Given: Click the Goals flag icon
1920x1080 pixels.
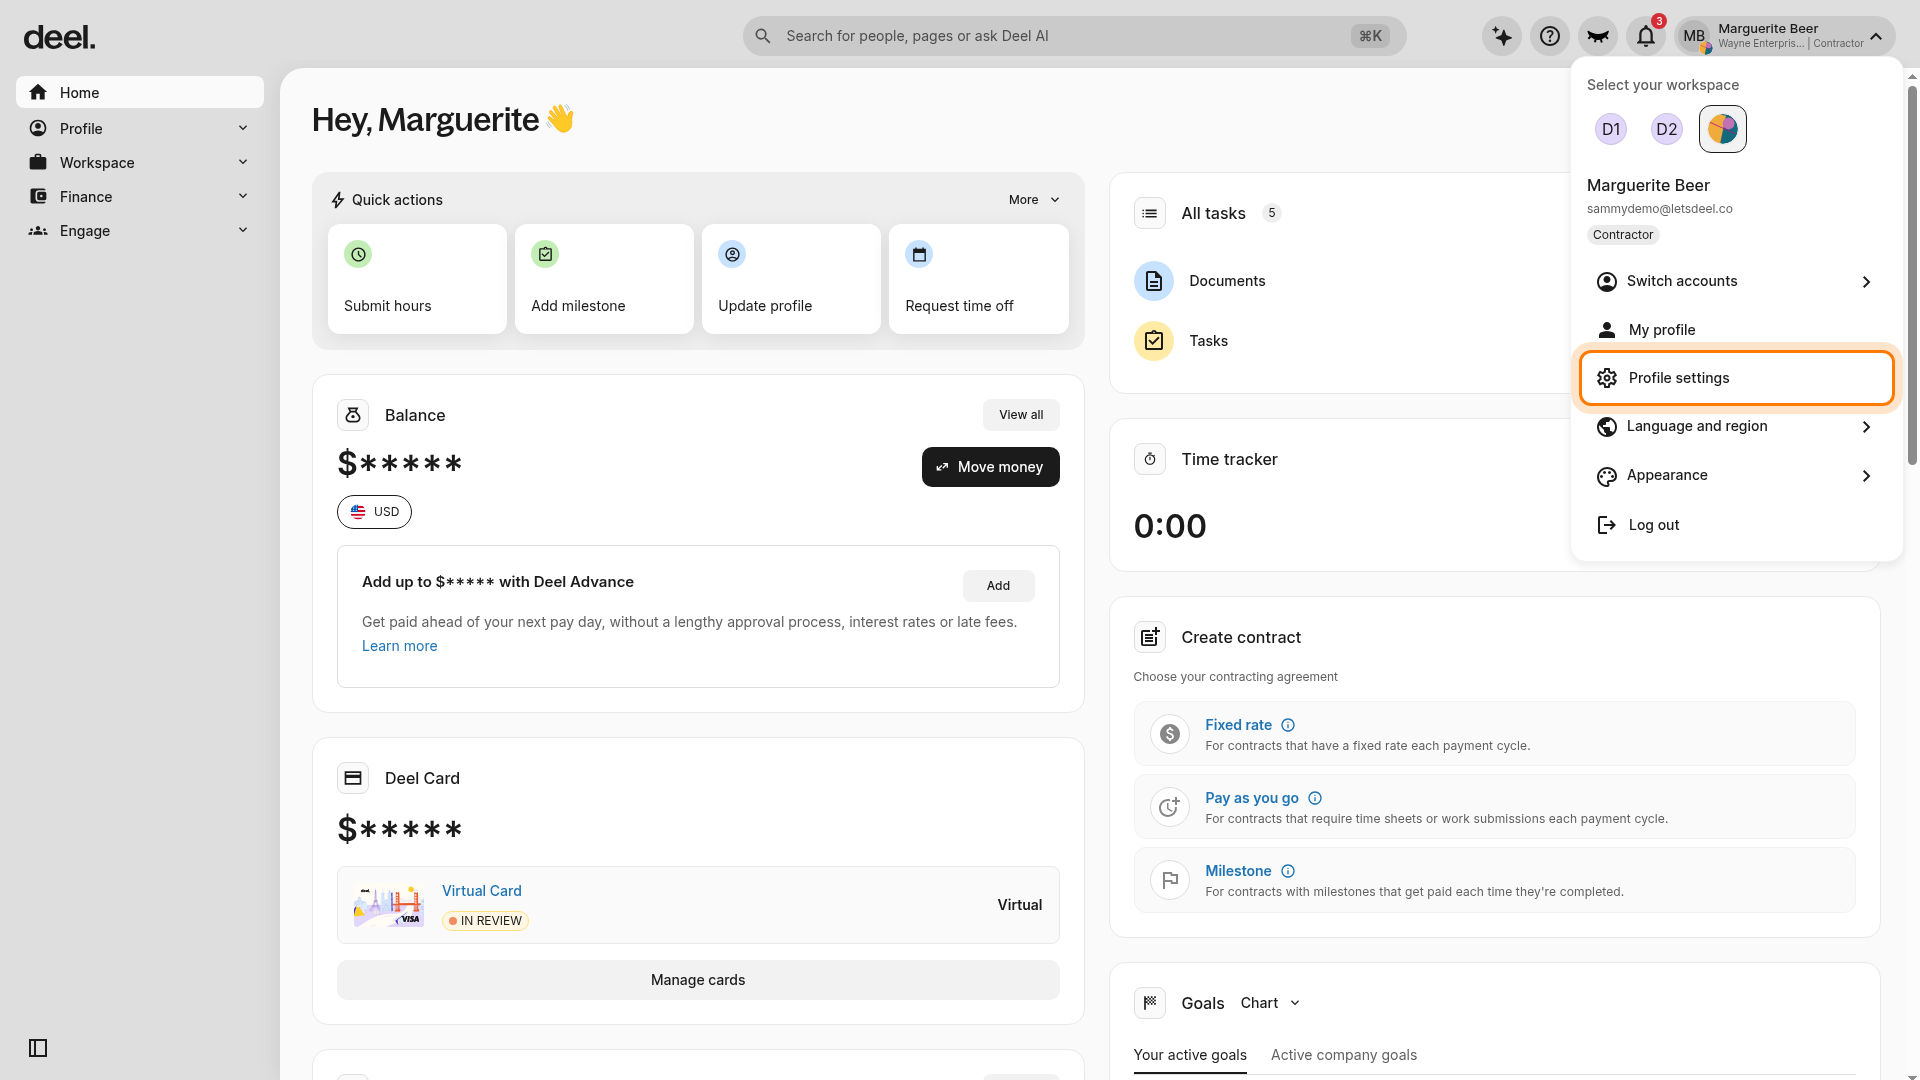Looking at the screenshot, I should click(1150, 1003).
